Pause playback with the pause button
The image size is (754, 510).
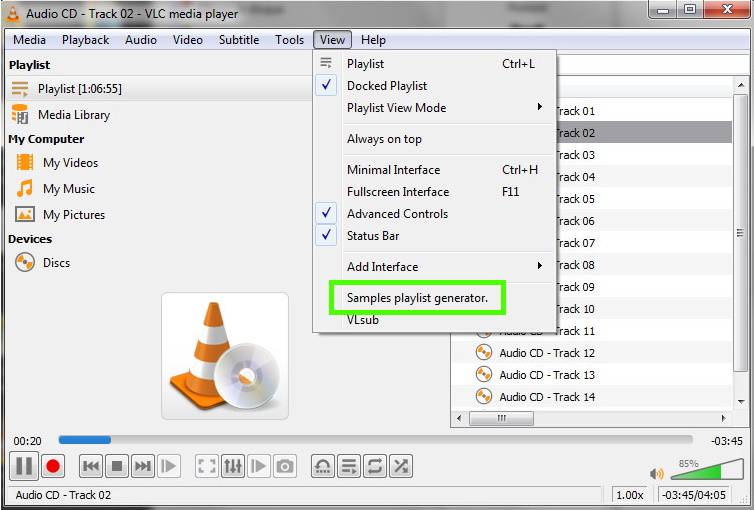[24, 466]
